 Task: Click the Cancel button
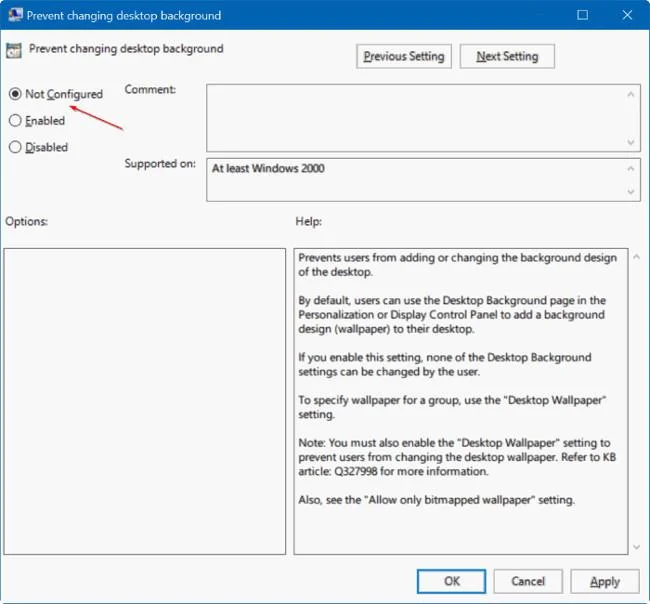(528, 581)
